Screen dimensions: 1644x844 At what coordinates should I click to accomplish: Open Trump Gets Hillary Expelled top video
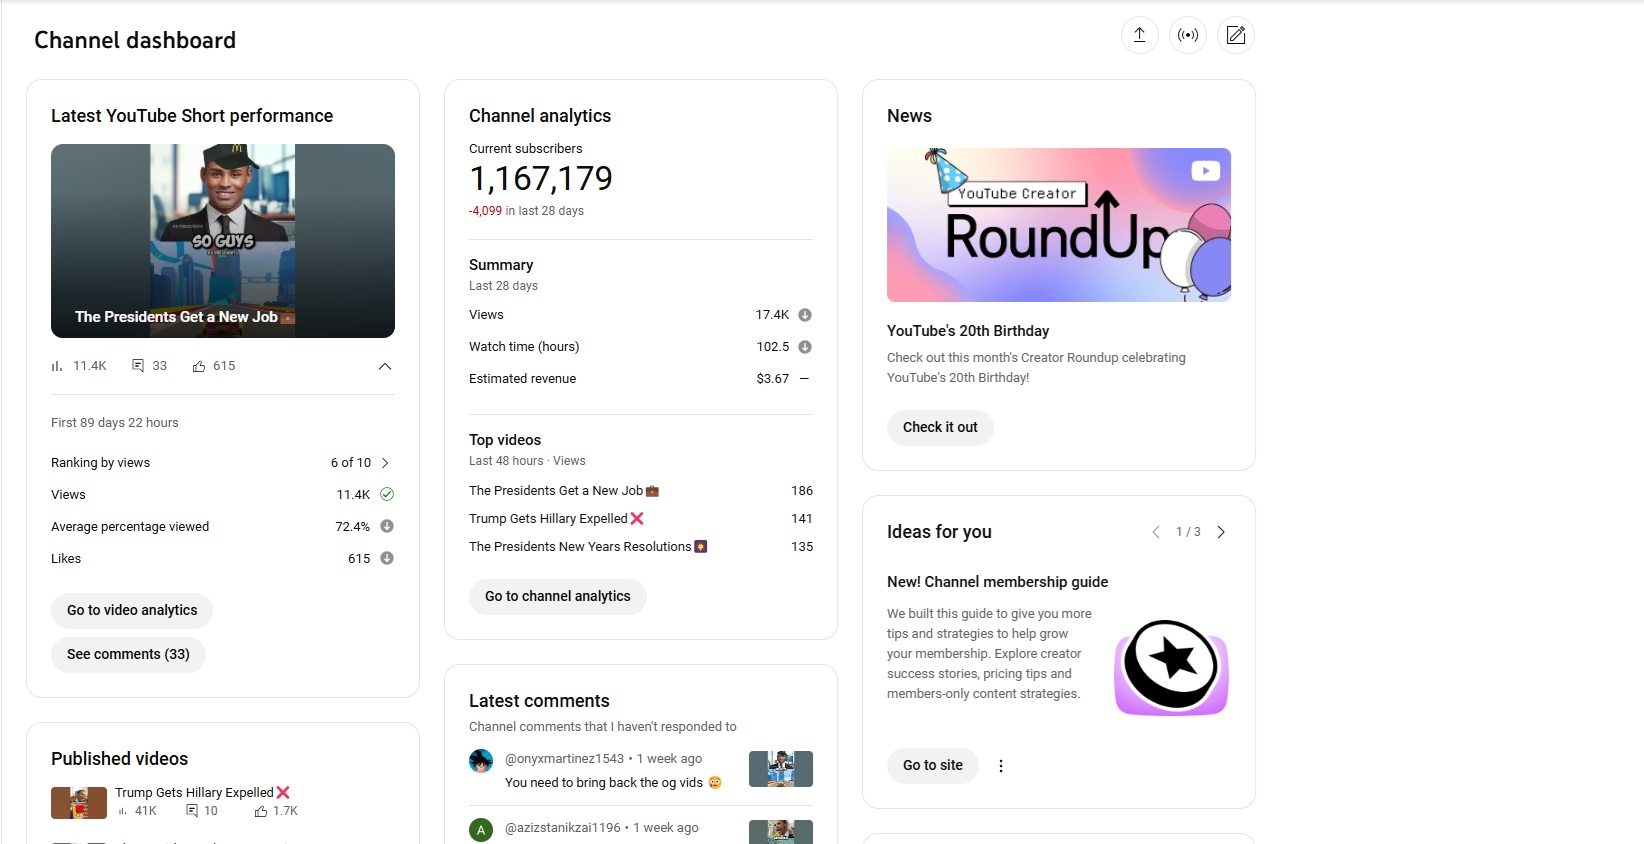548,518
